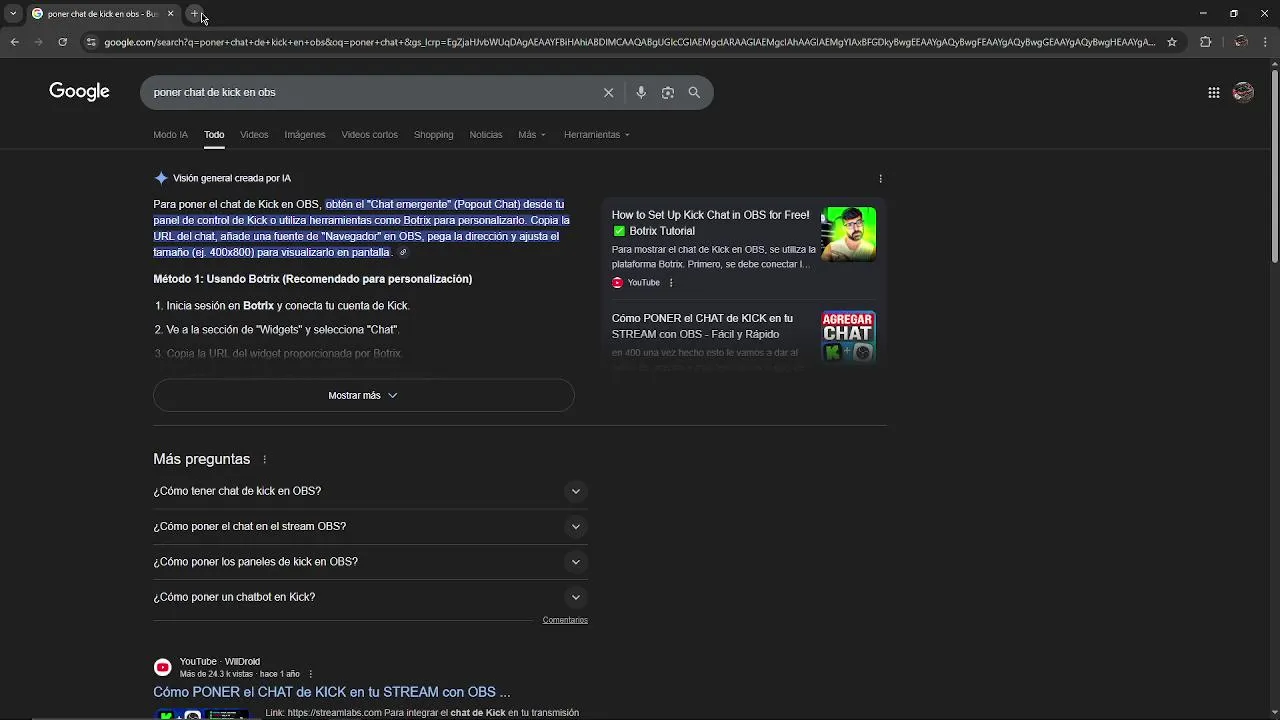Viewport: 1280px width, 720px height.
Task: Expand '¿Cómo poner los paneles de kick en OBS?'
Action: [370, 561]
